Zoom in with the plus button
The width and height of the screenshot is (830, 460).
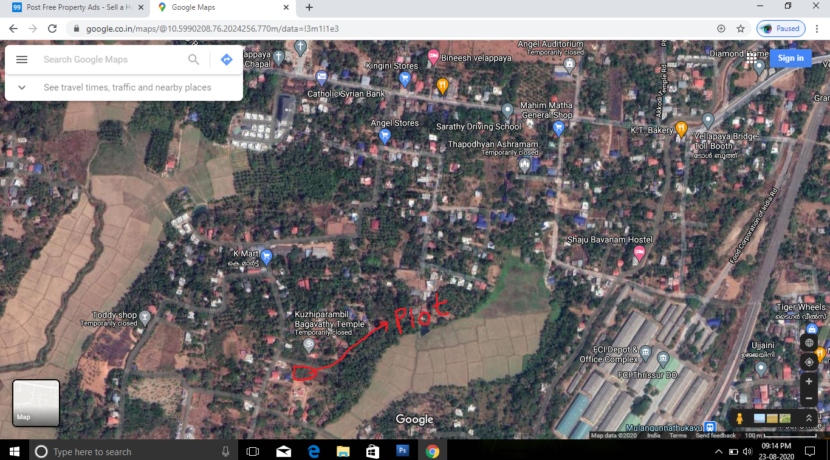coord(809,382)
